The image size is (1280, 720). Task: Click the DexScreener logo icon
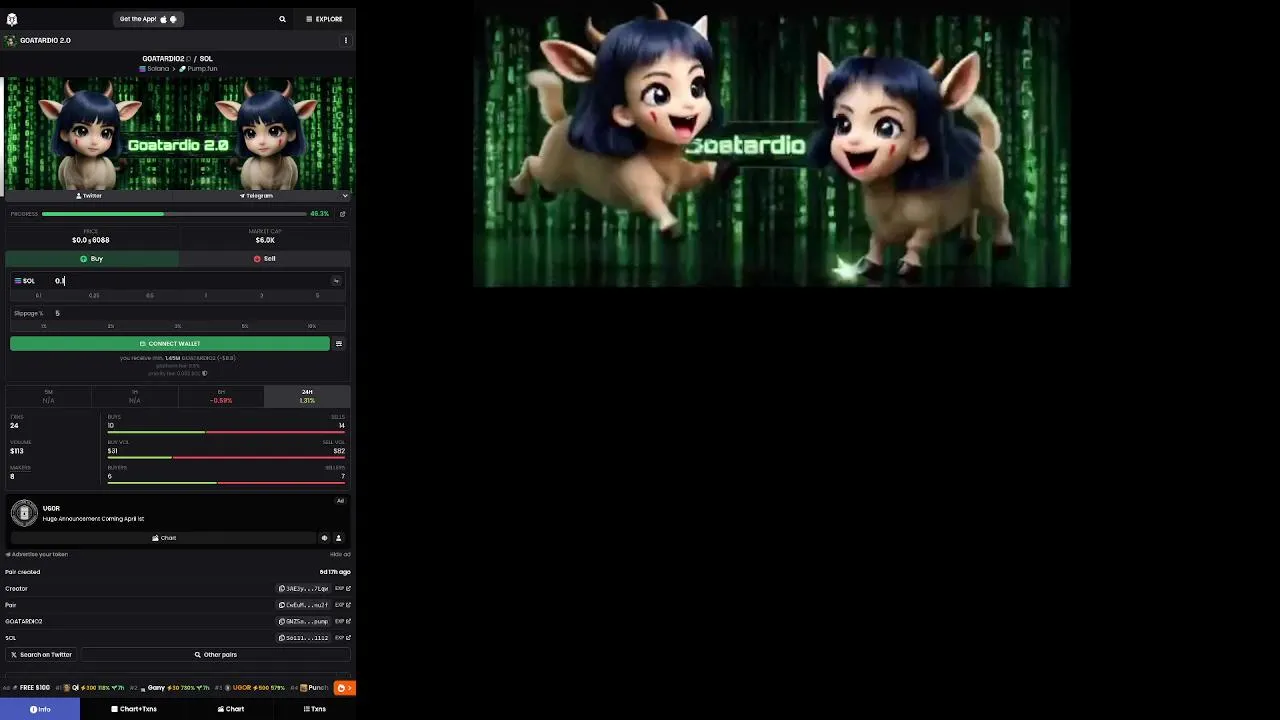click(x=12, y=19)
